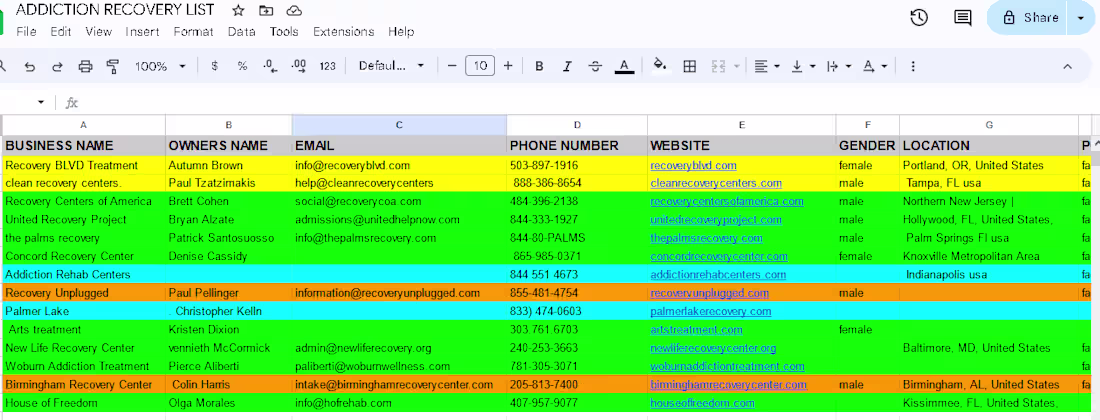
Task: Open more number formats 123
Action: (x=328, y=66)
